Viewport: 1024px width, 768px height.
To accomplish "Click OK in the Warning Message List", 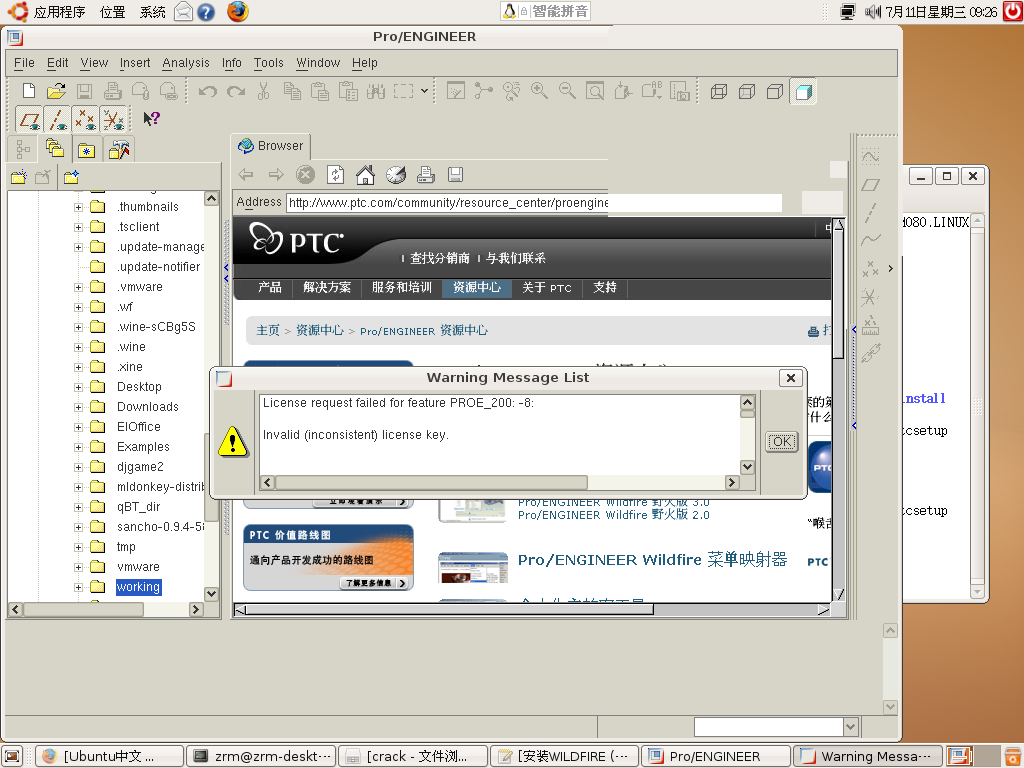I will (x=782, y=442).
